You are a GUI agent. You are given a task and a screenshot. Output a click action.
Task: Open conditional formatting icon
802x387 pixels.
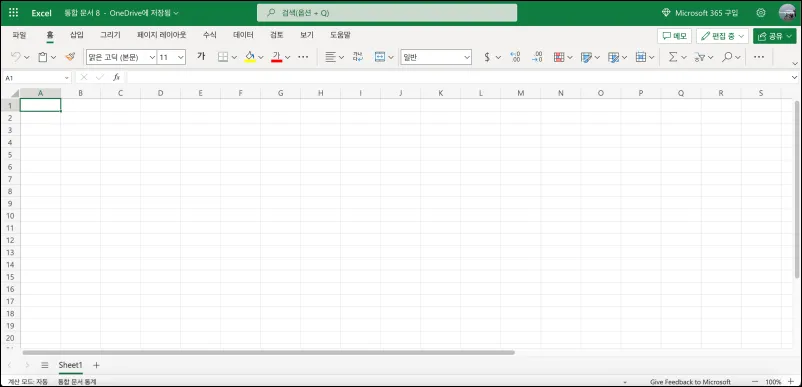click(559, 57)
